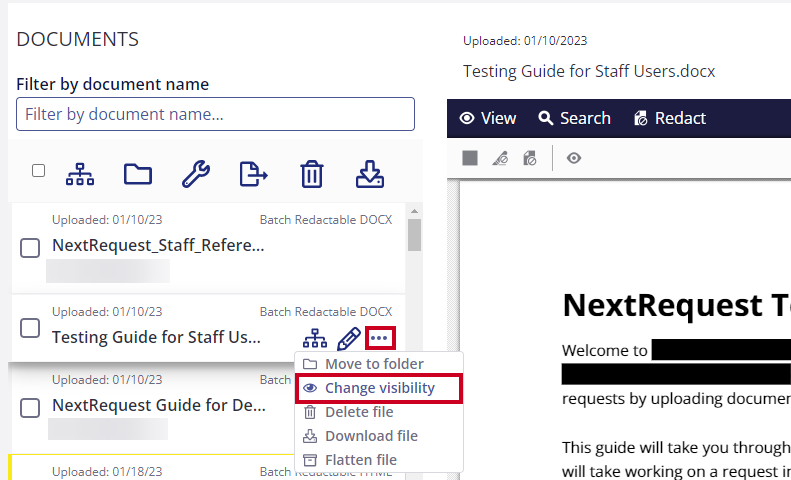Click the document list scrollbar thumb
Viewport: 791px width, 480px height.
[x=414, y=235]
